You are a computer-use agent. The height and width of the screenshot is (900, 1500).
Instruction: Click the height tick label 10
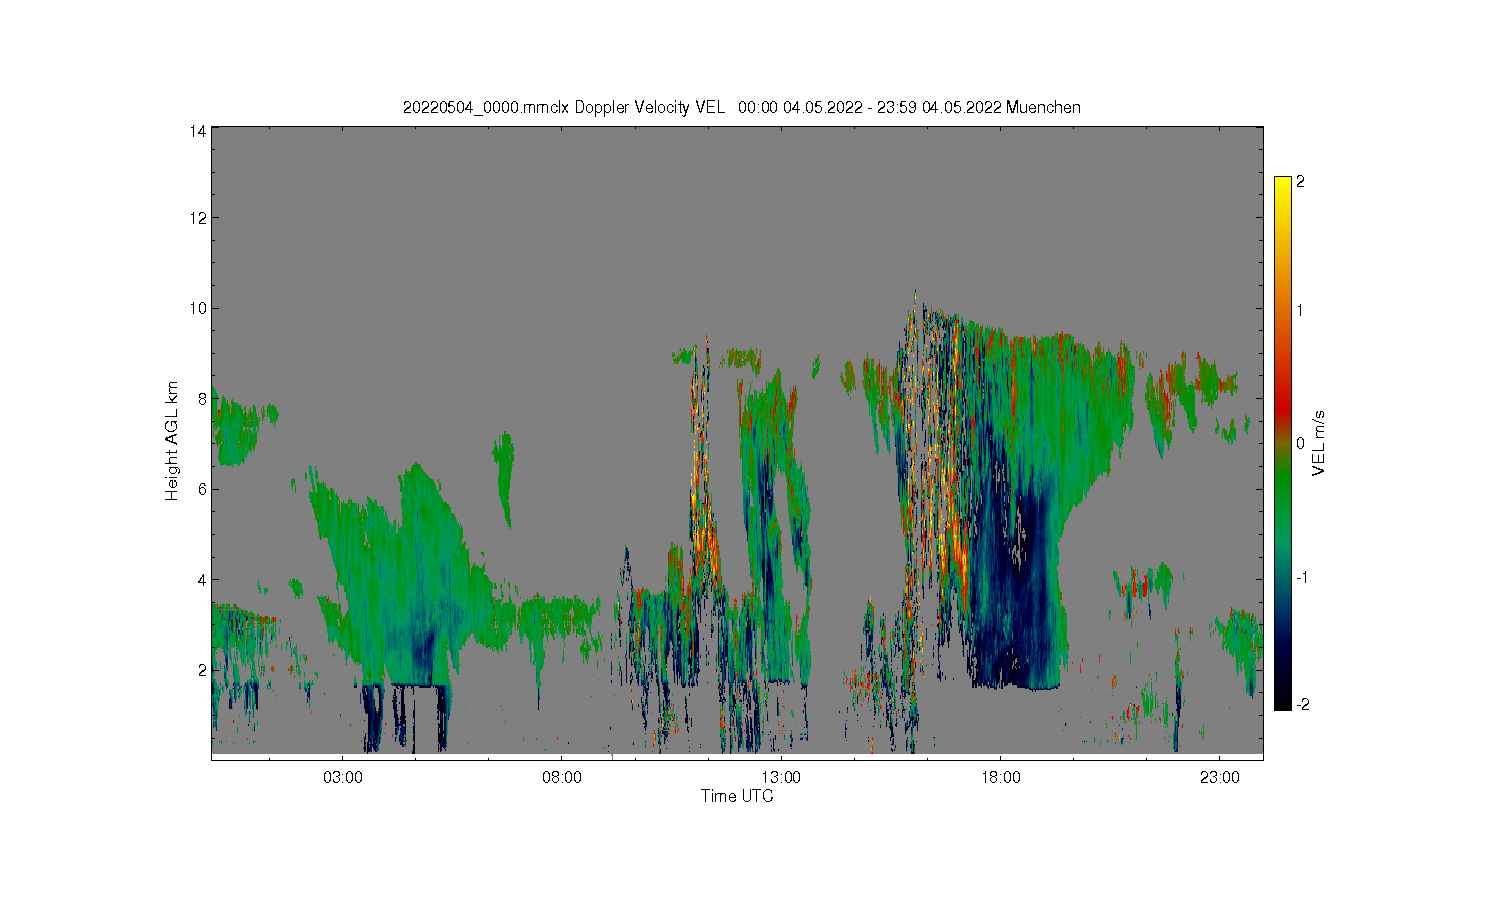coord(198,308)
